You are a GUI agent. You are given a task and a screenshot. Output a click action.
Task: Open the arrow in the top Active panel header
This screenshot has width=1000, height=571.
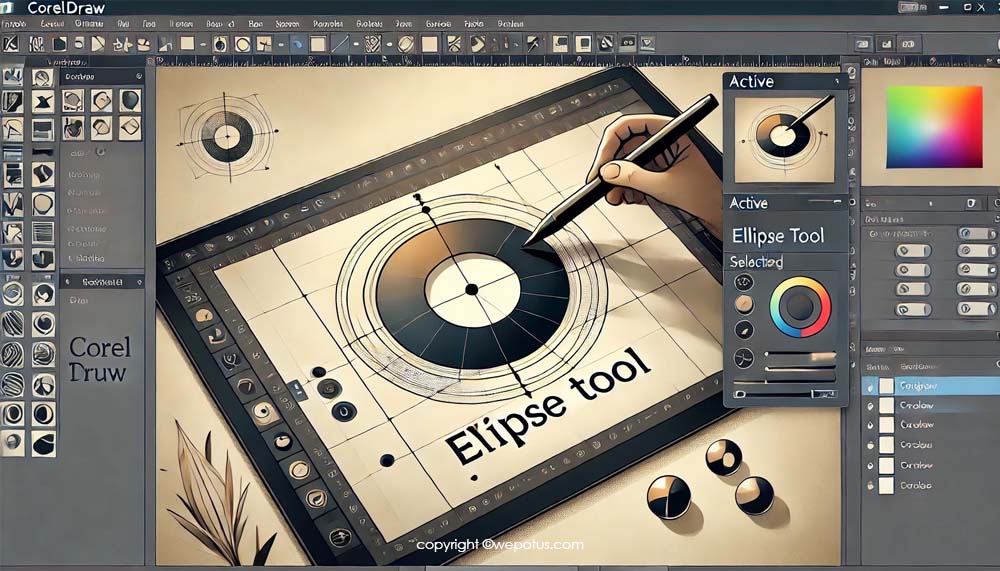[x=837, y=82]
